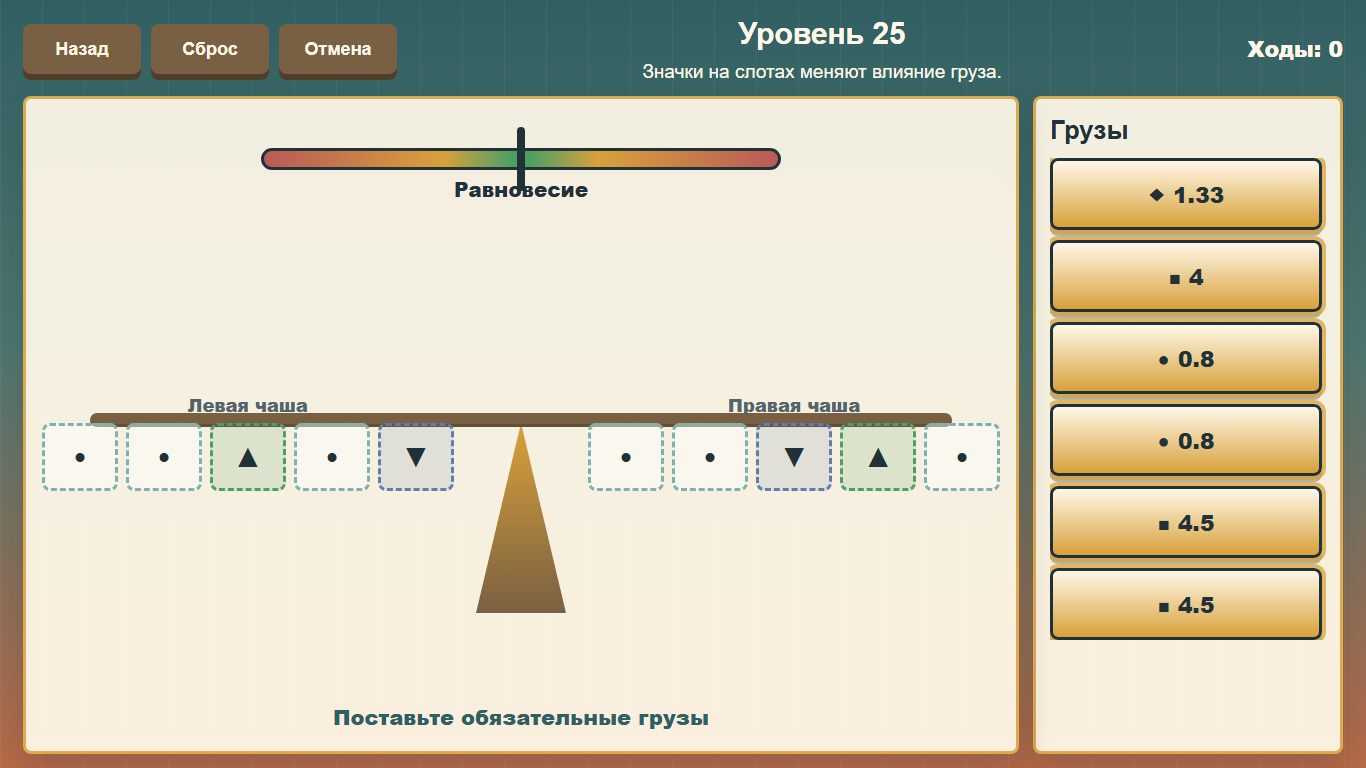Click the Ходы: 0 move counter
Viewport: 1366px width, 768px height.
(1295, 49)
